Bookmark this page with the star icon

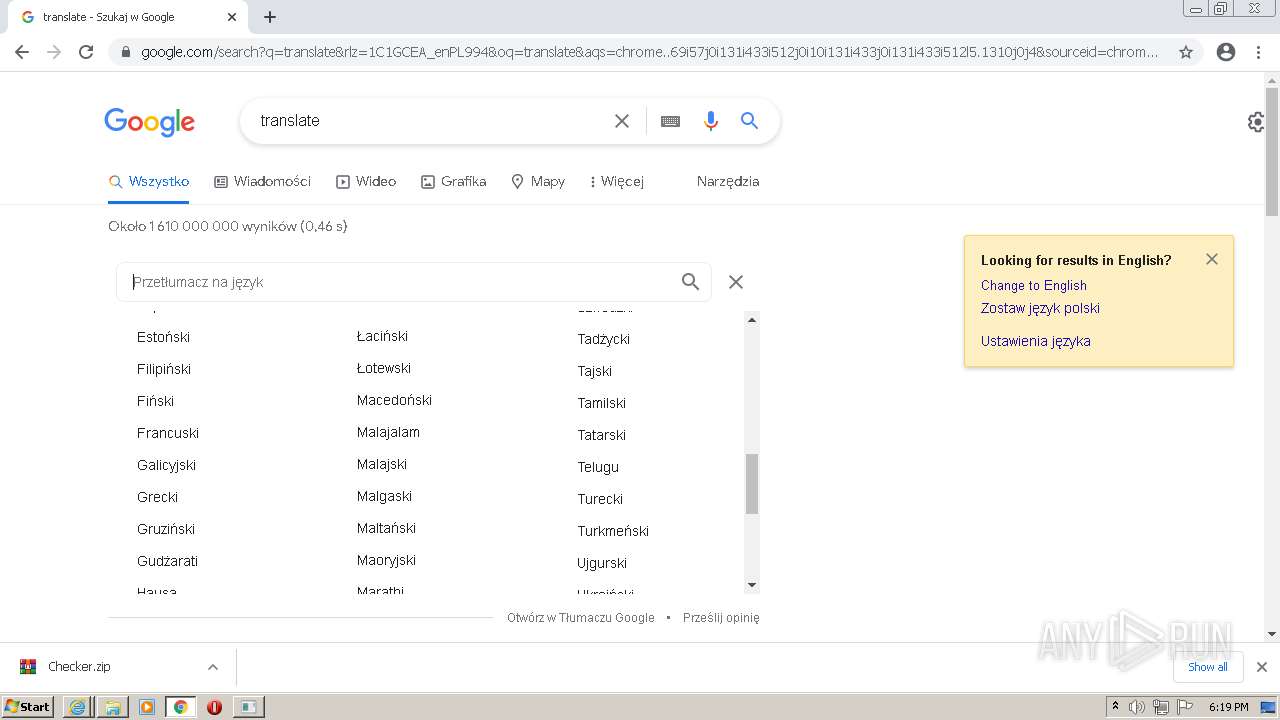pos(1186,52)
